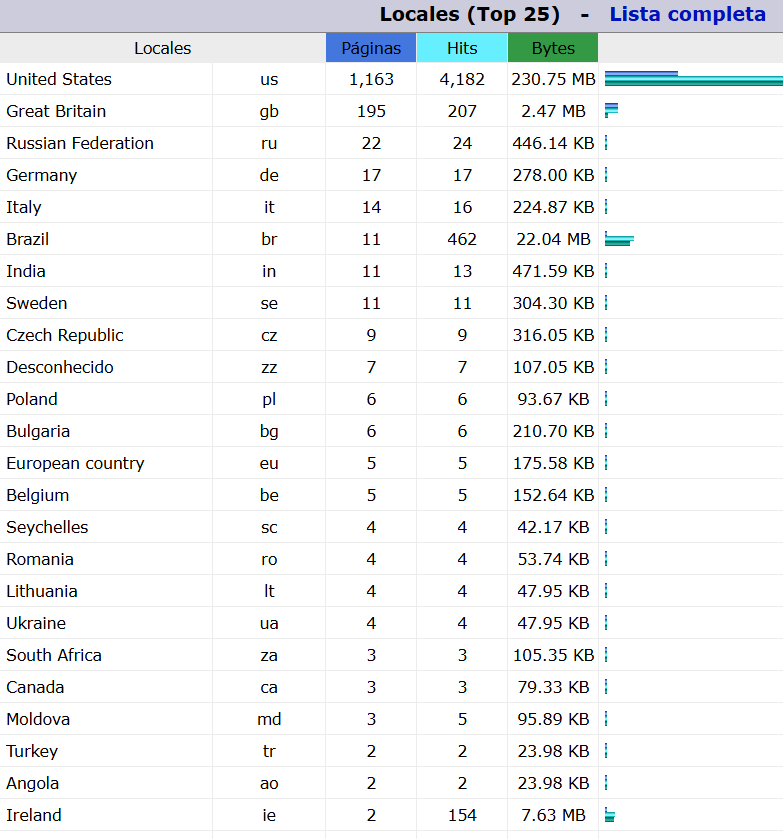Click the Ireland bar graph

click(x=610, y=815)
